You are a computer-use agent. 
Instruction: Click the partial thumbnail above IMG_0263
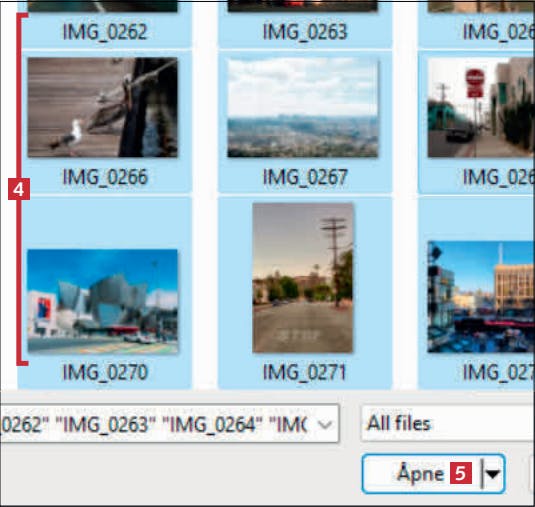tap(303, 6)
